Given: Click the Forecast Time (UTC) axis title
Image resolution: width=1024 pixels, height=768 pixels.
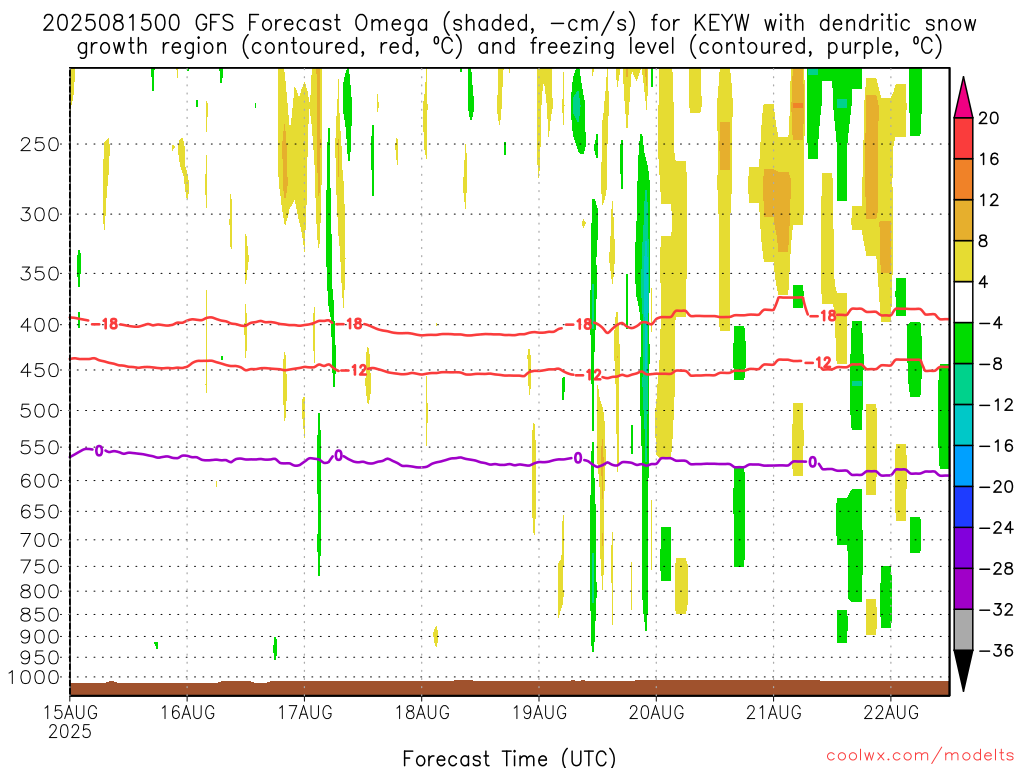Looking at the screenshot, I should 509,758.
